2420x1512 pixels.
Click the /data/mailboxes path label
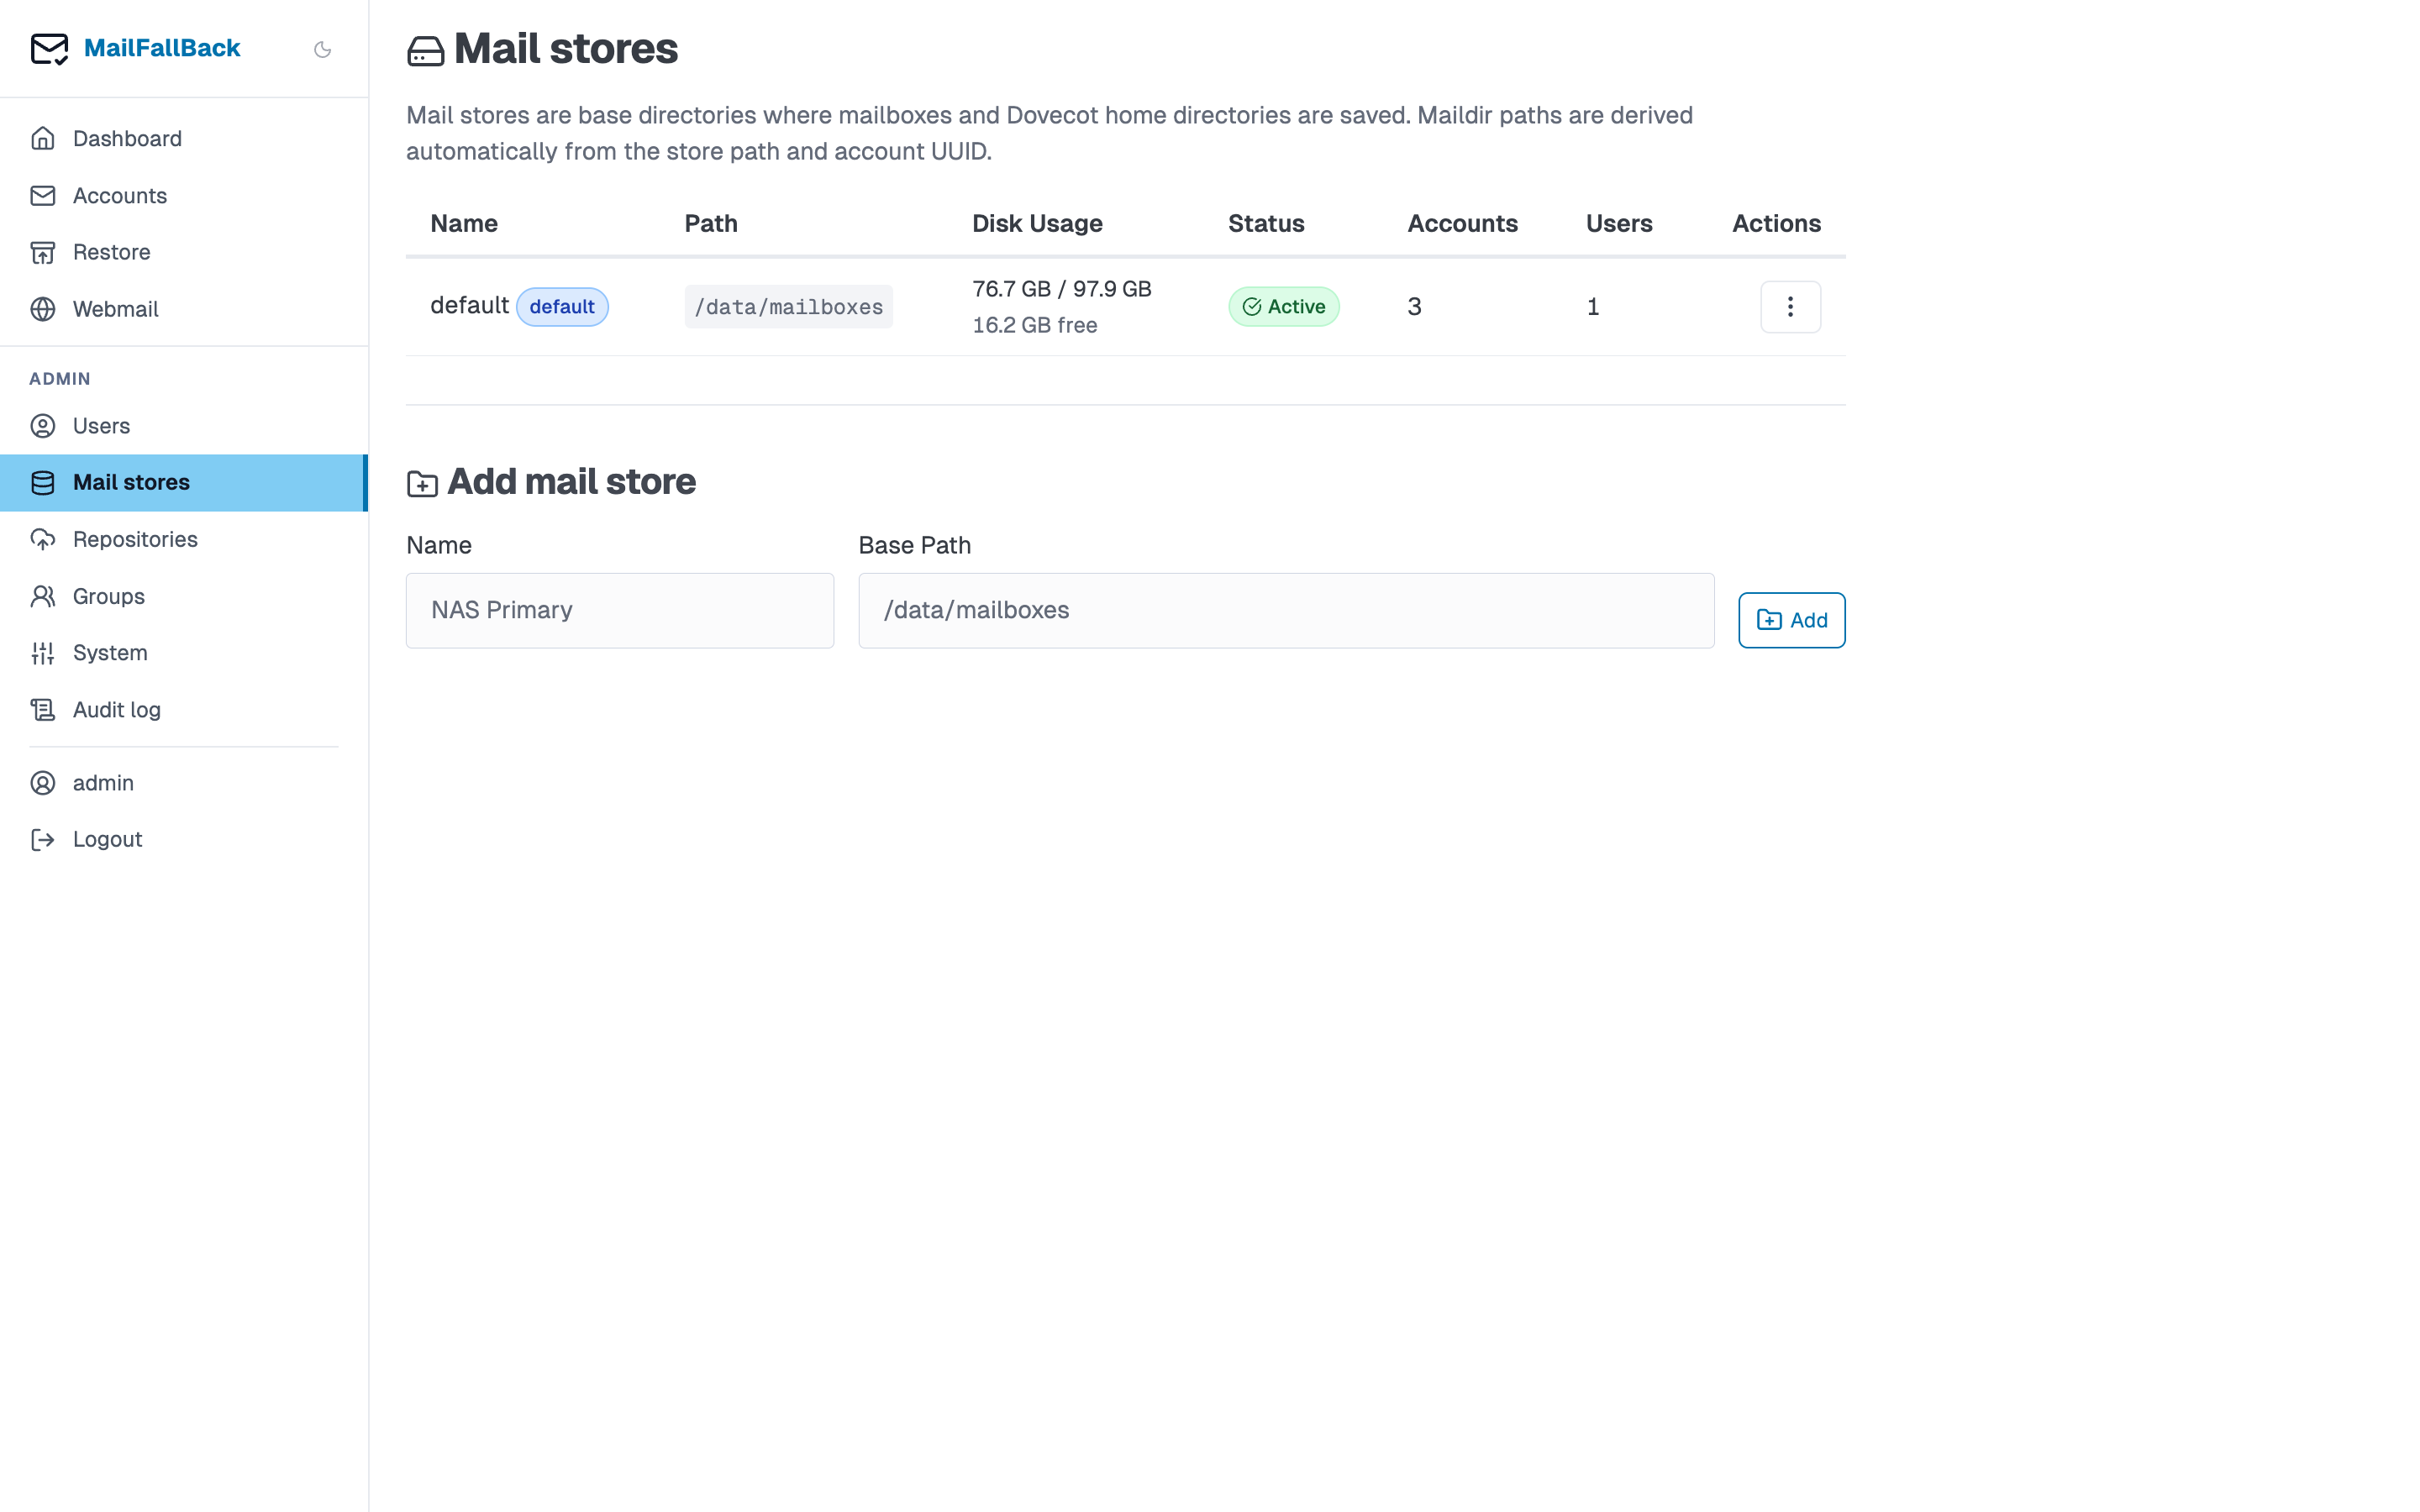click(x=788, y=306)
